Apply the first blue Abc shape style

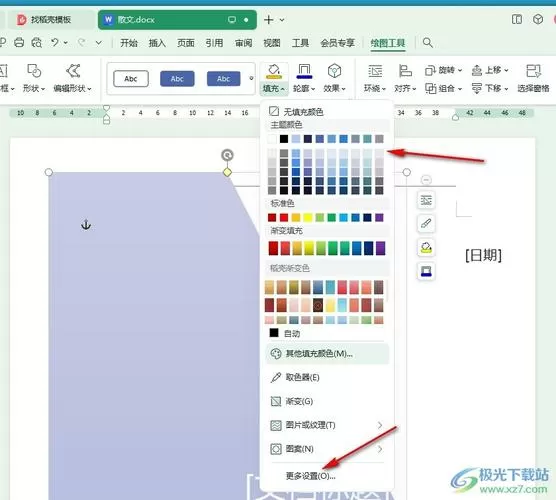[177, 78]
